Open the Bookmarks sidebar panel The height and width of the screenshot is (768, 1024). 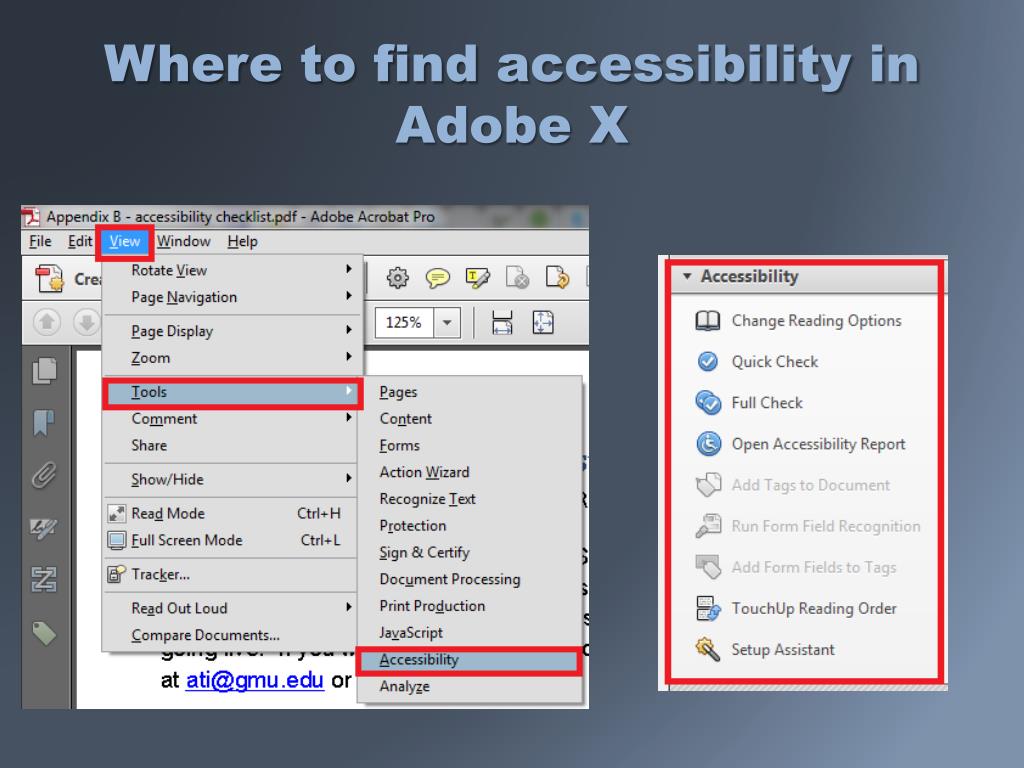[44, 423]
